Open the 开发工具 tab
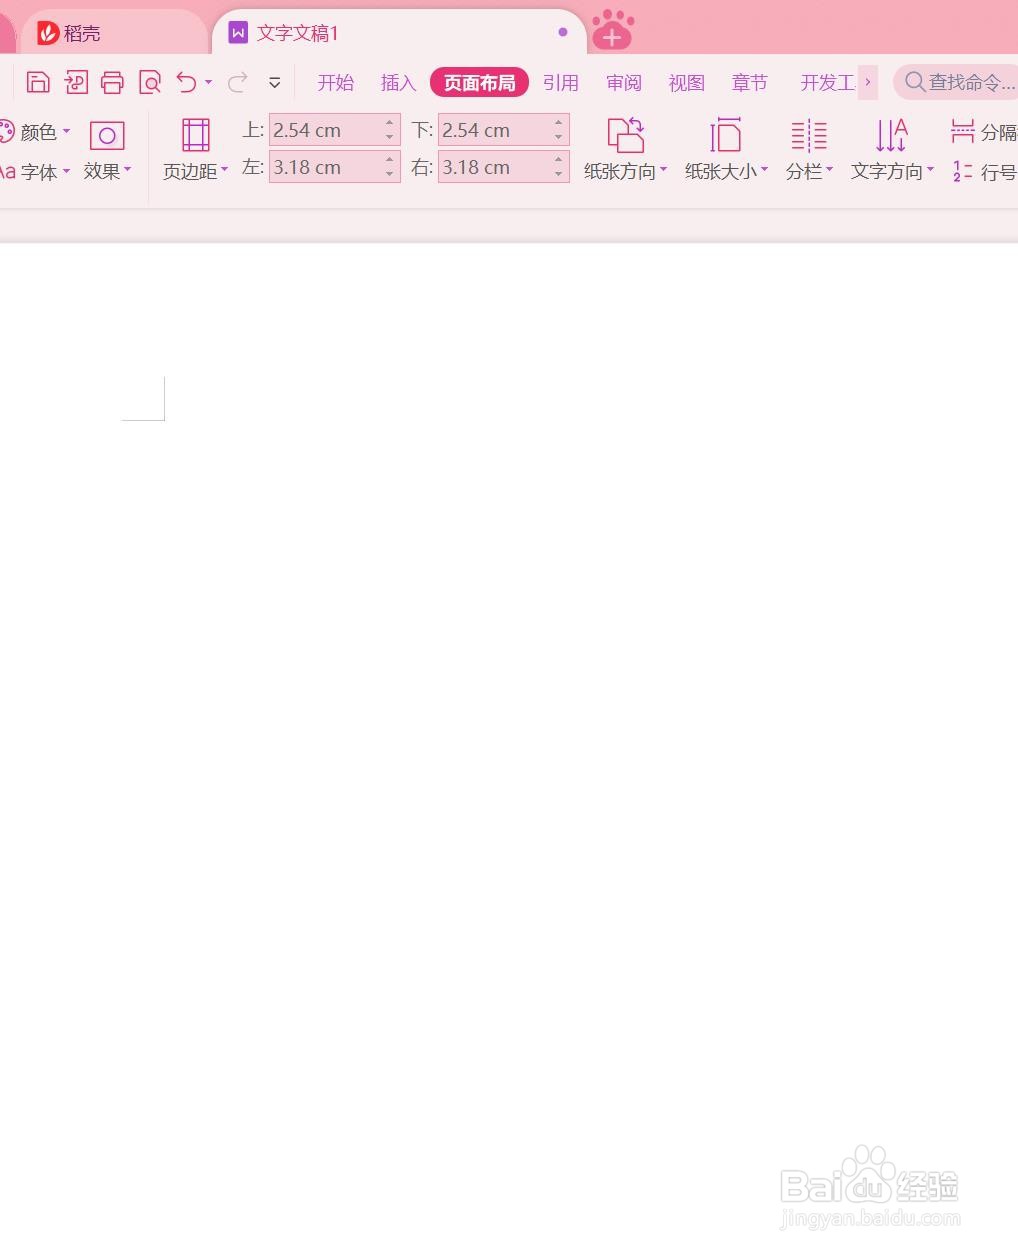 point(827,83)
